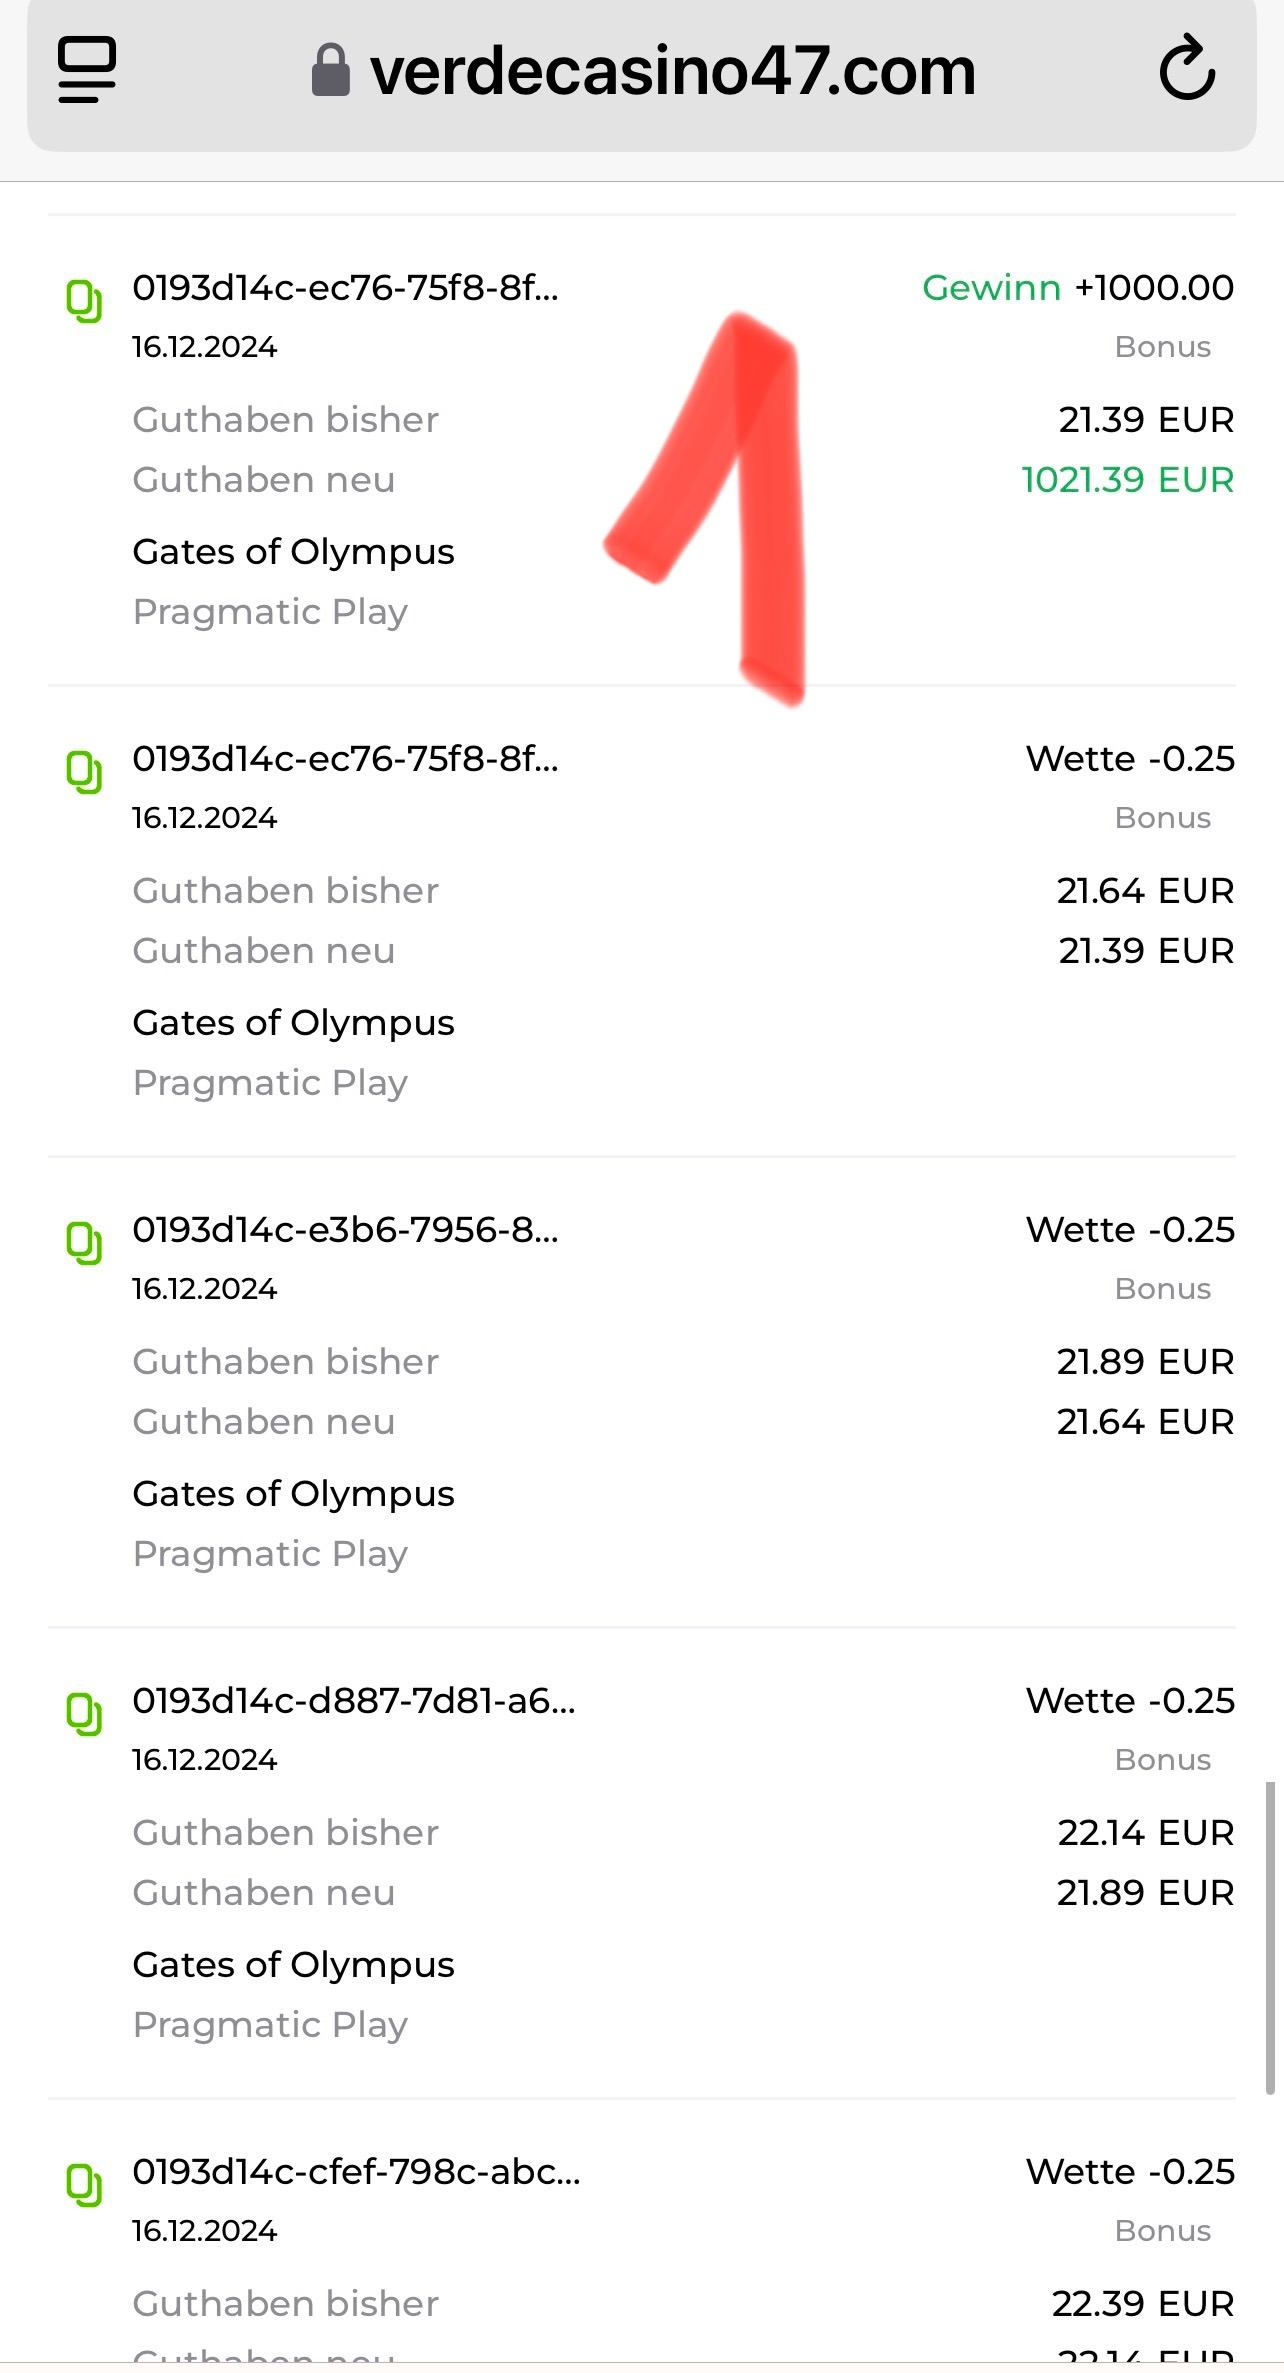Tap the lock icon beside the URL
The image size is (1284, 2373).
[x=331, y=71]
